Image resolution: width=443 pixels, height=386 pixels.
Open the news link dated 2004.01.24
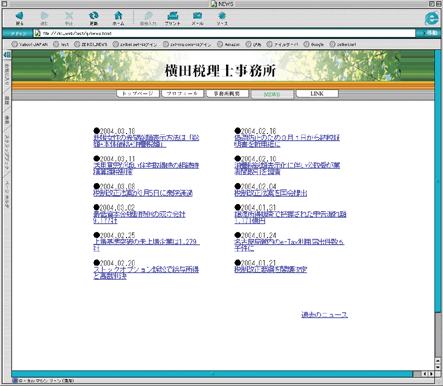[289, 245]
